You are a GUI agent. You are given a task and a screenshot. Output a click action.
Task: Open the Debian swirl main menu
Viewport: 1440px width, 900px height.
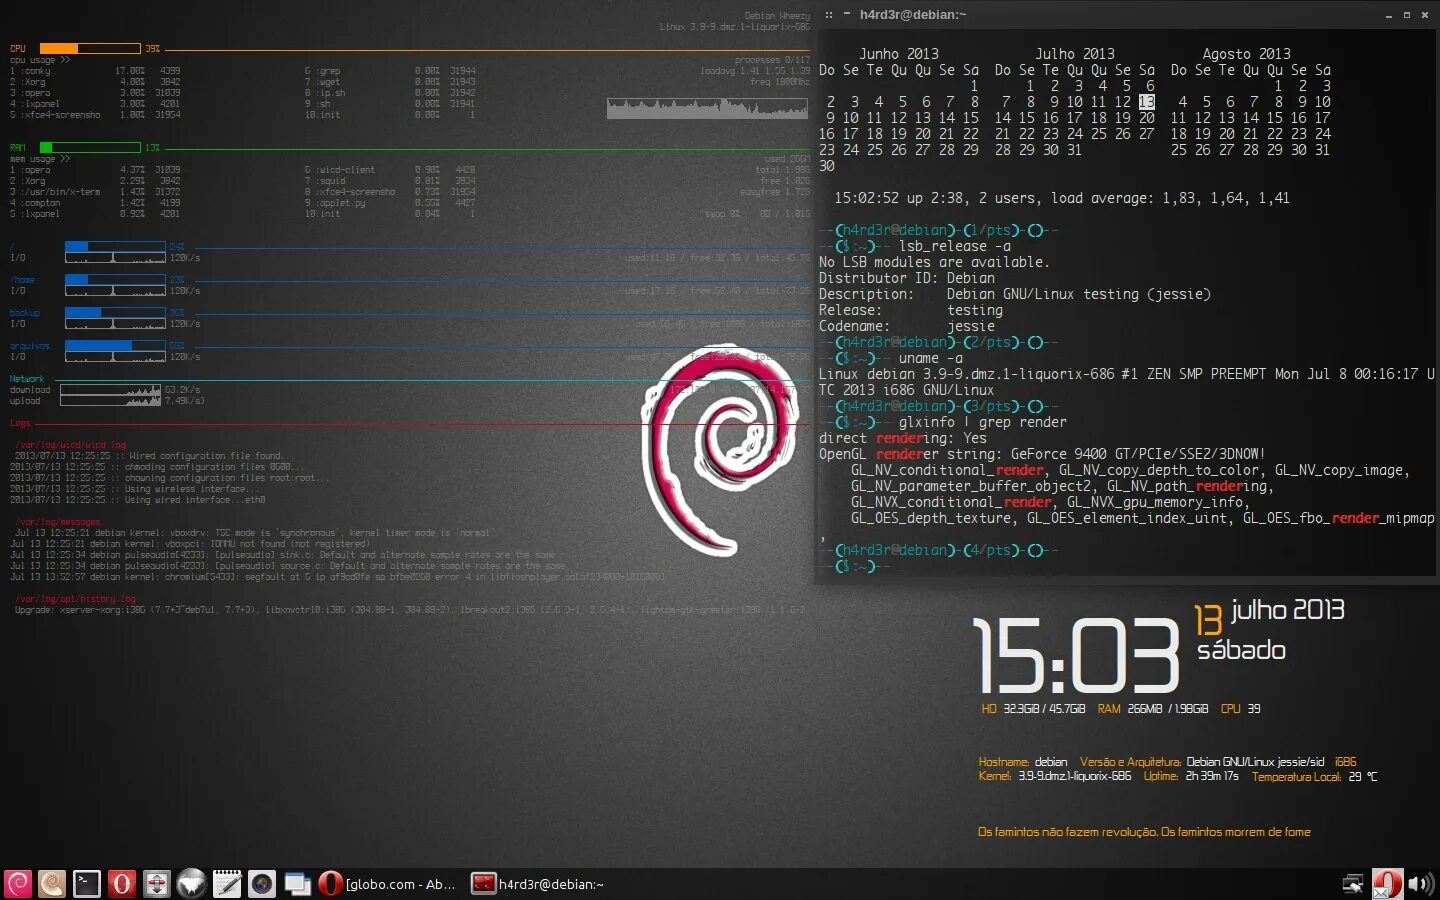[18, 884]
